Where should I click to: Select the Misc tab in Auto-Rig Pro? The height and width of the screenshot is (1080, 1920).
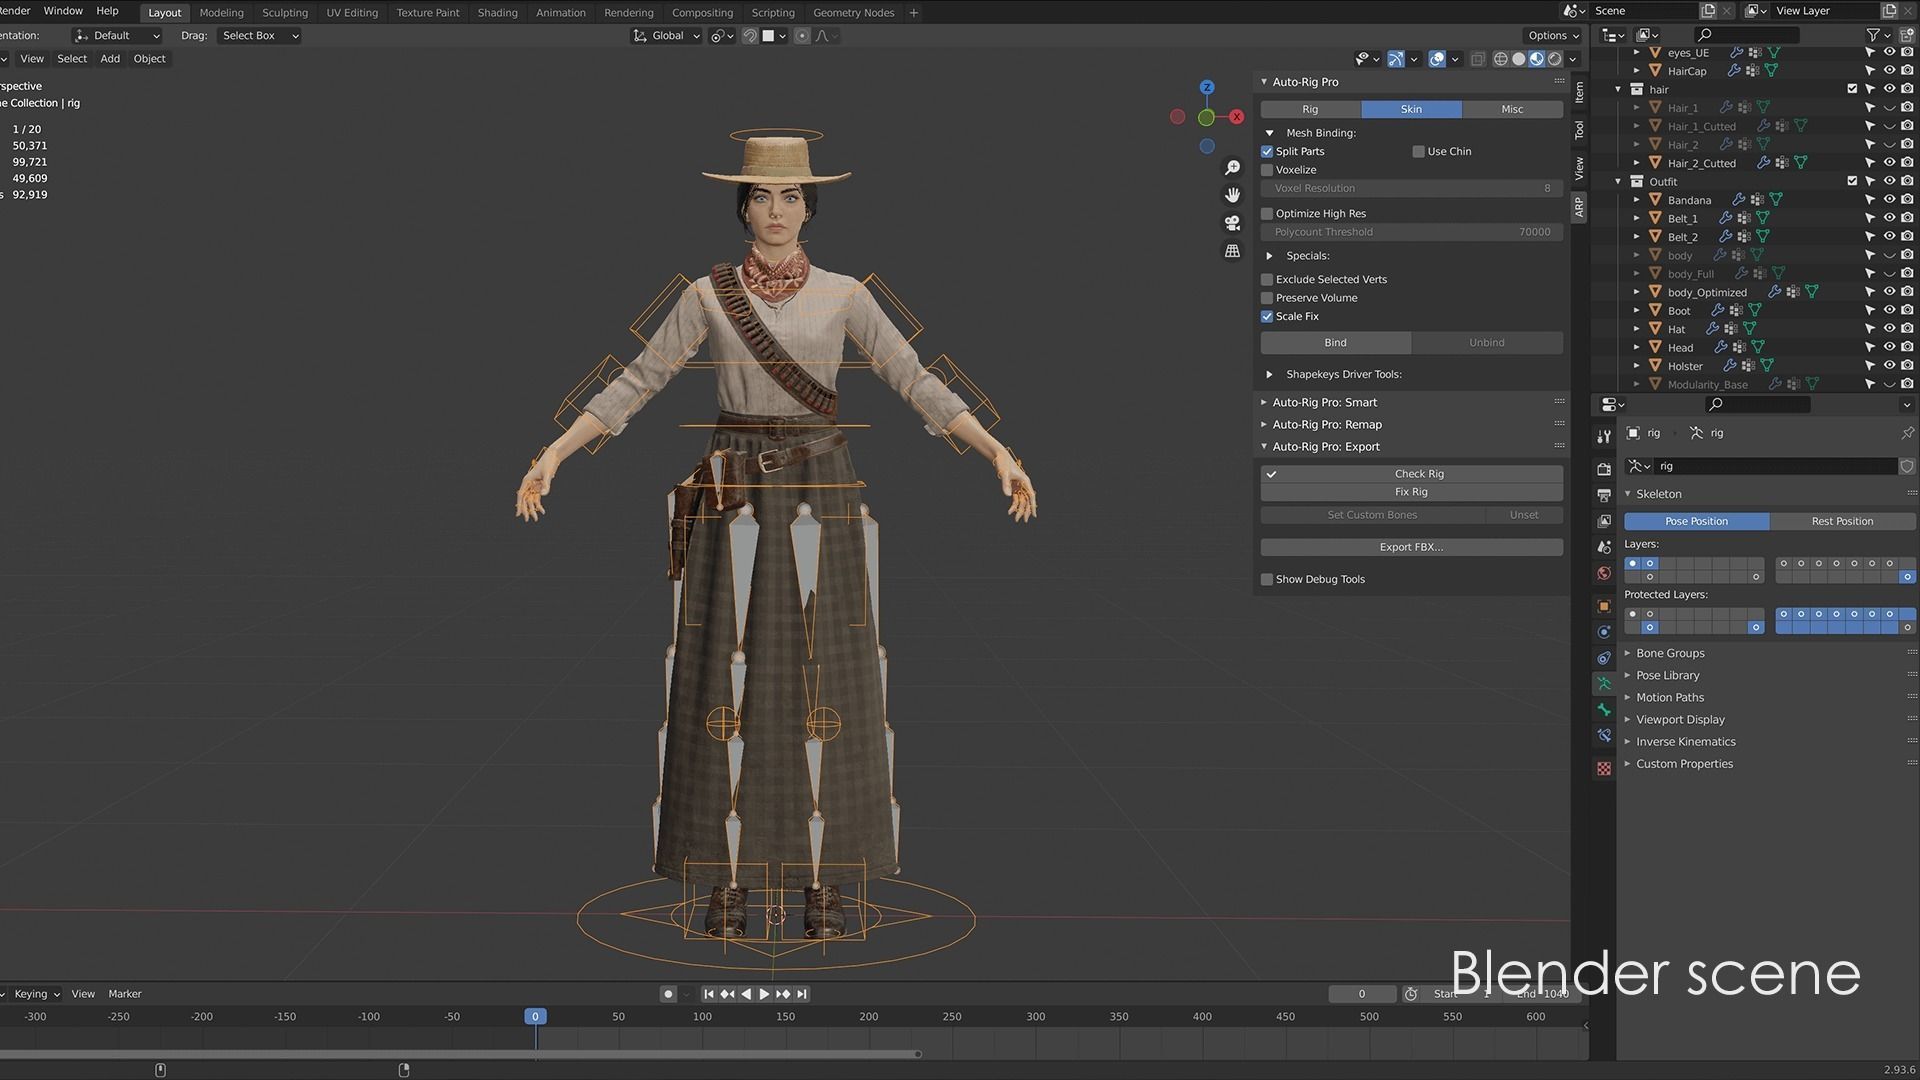tap(1512, 109)
